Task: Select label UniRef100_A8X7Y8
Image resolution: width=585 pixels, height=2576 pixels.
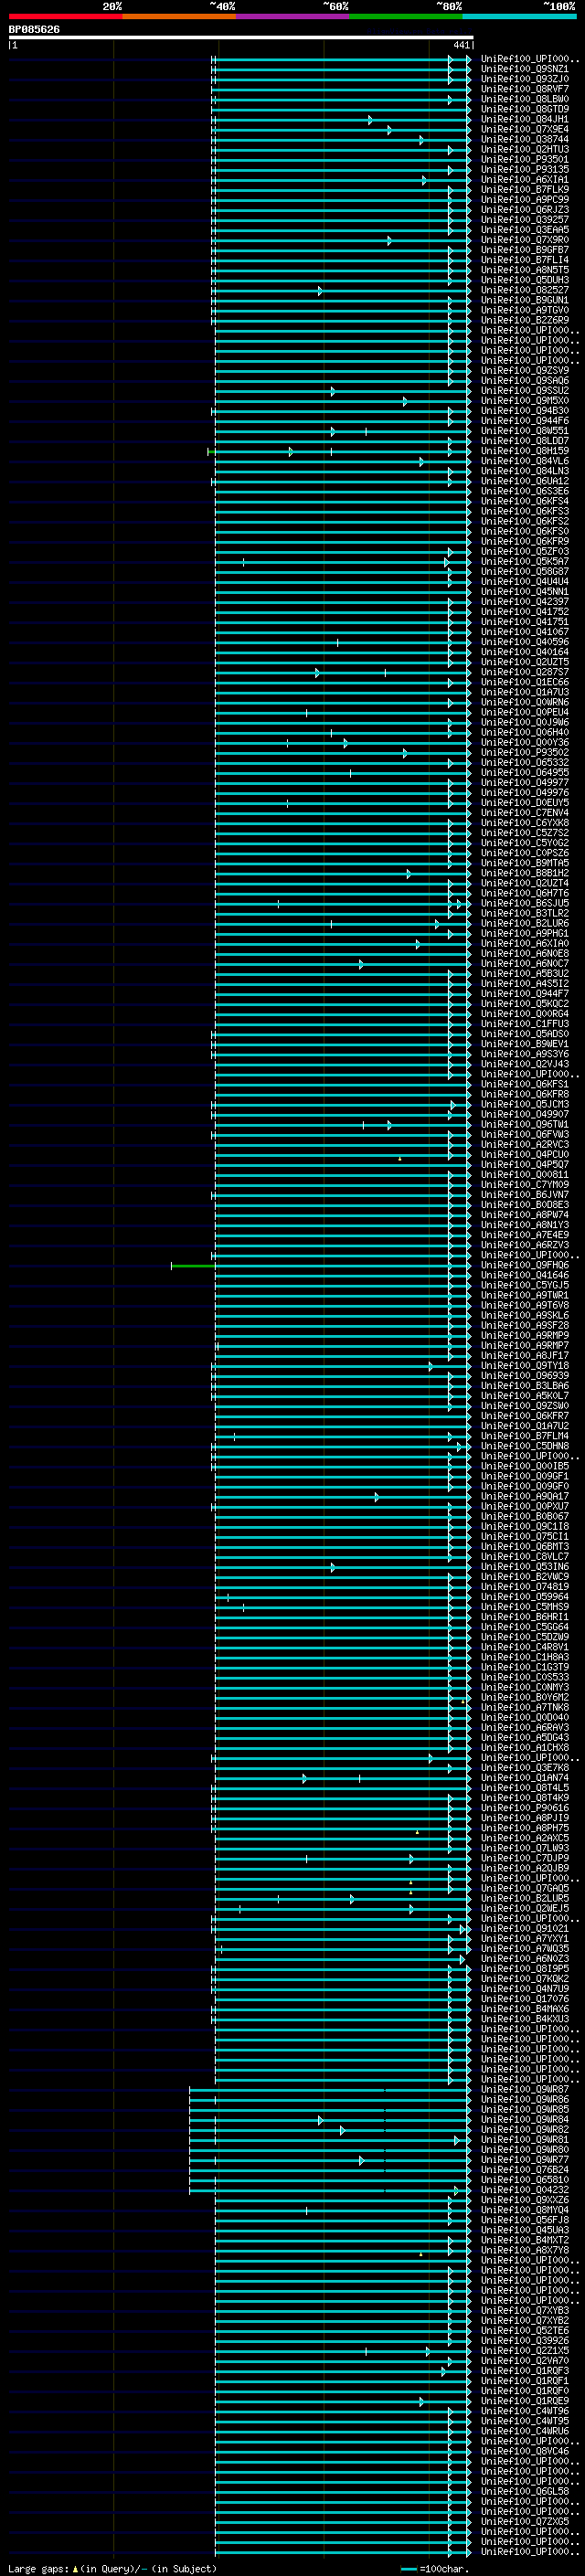Action: pyautogui.click(x=525, y=2250)
